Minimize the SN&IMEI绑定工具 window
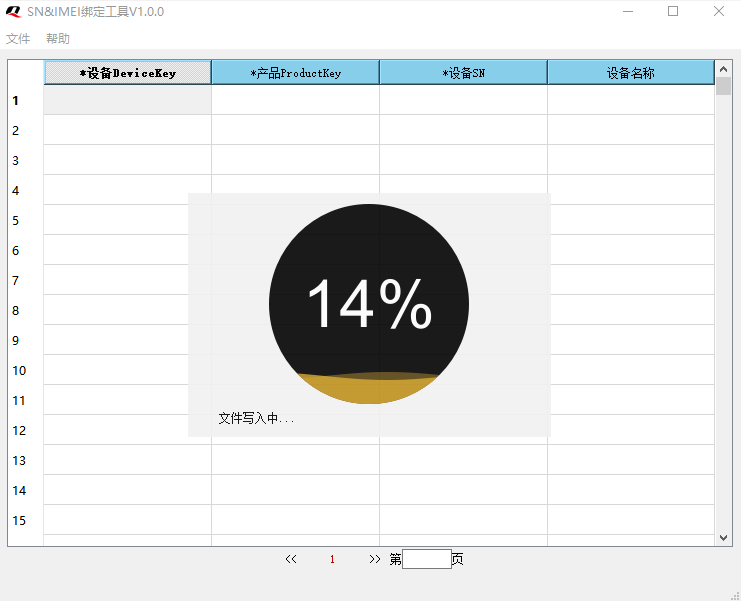This screenshot has height=601, width=741. (628, 11)
